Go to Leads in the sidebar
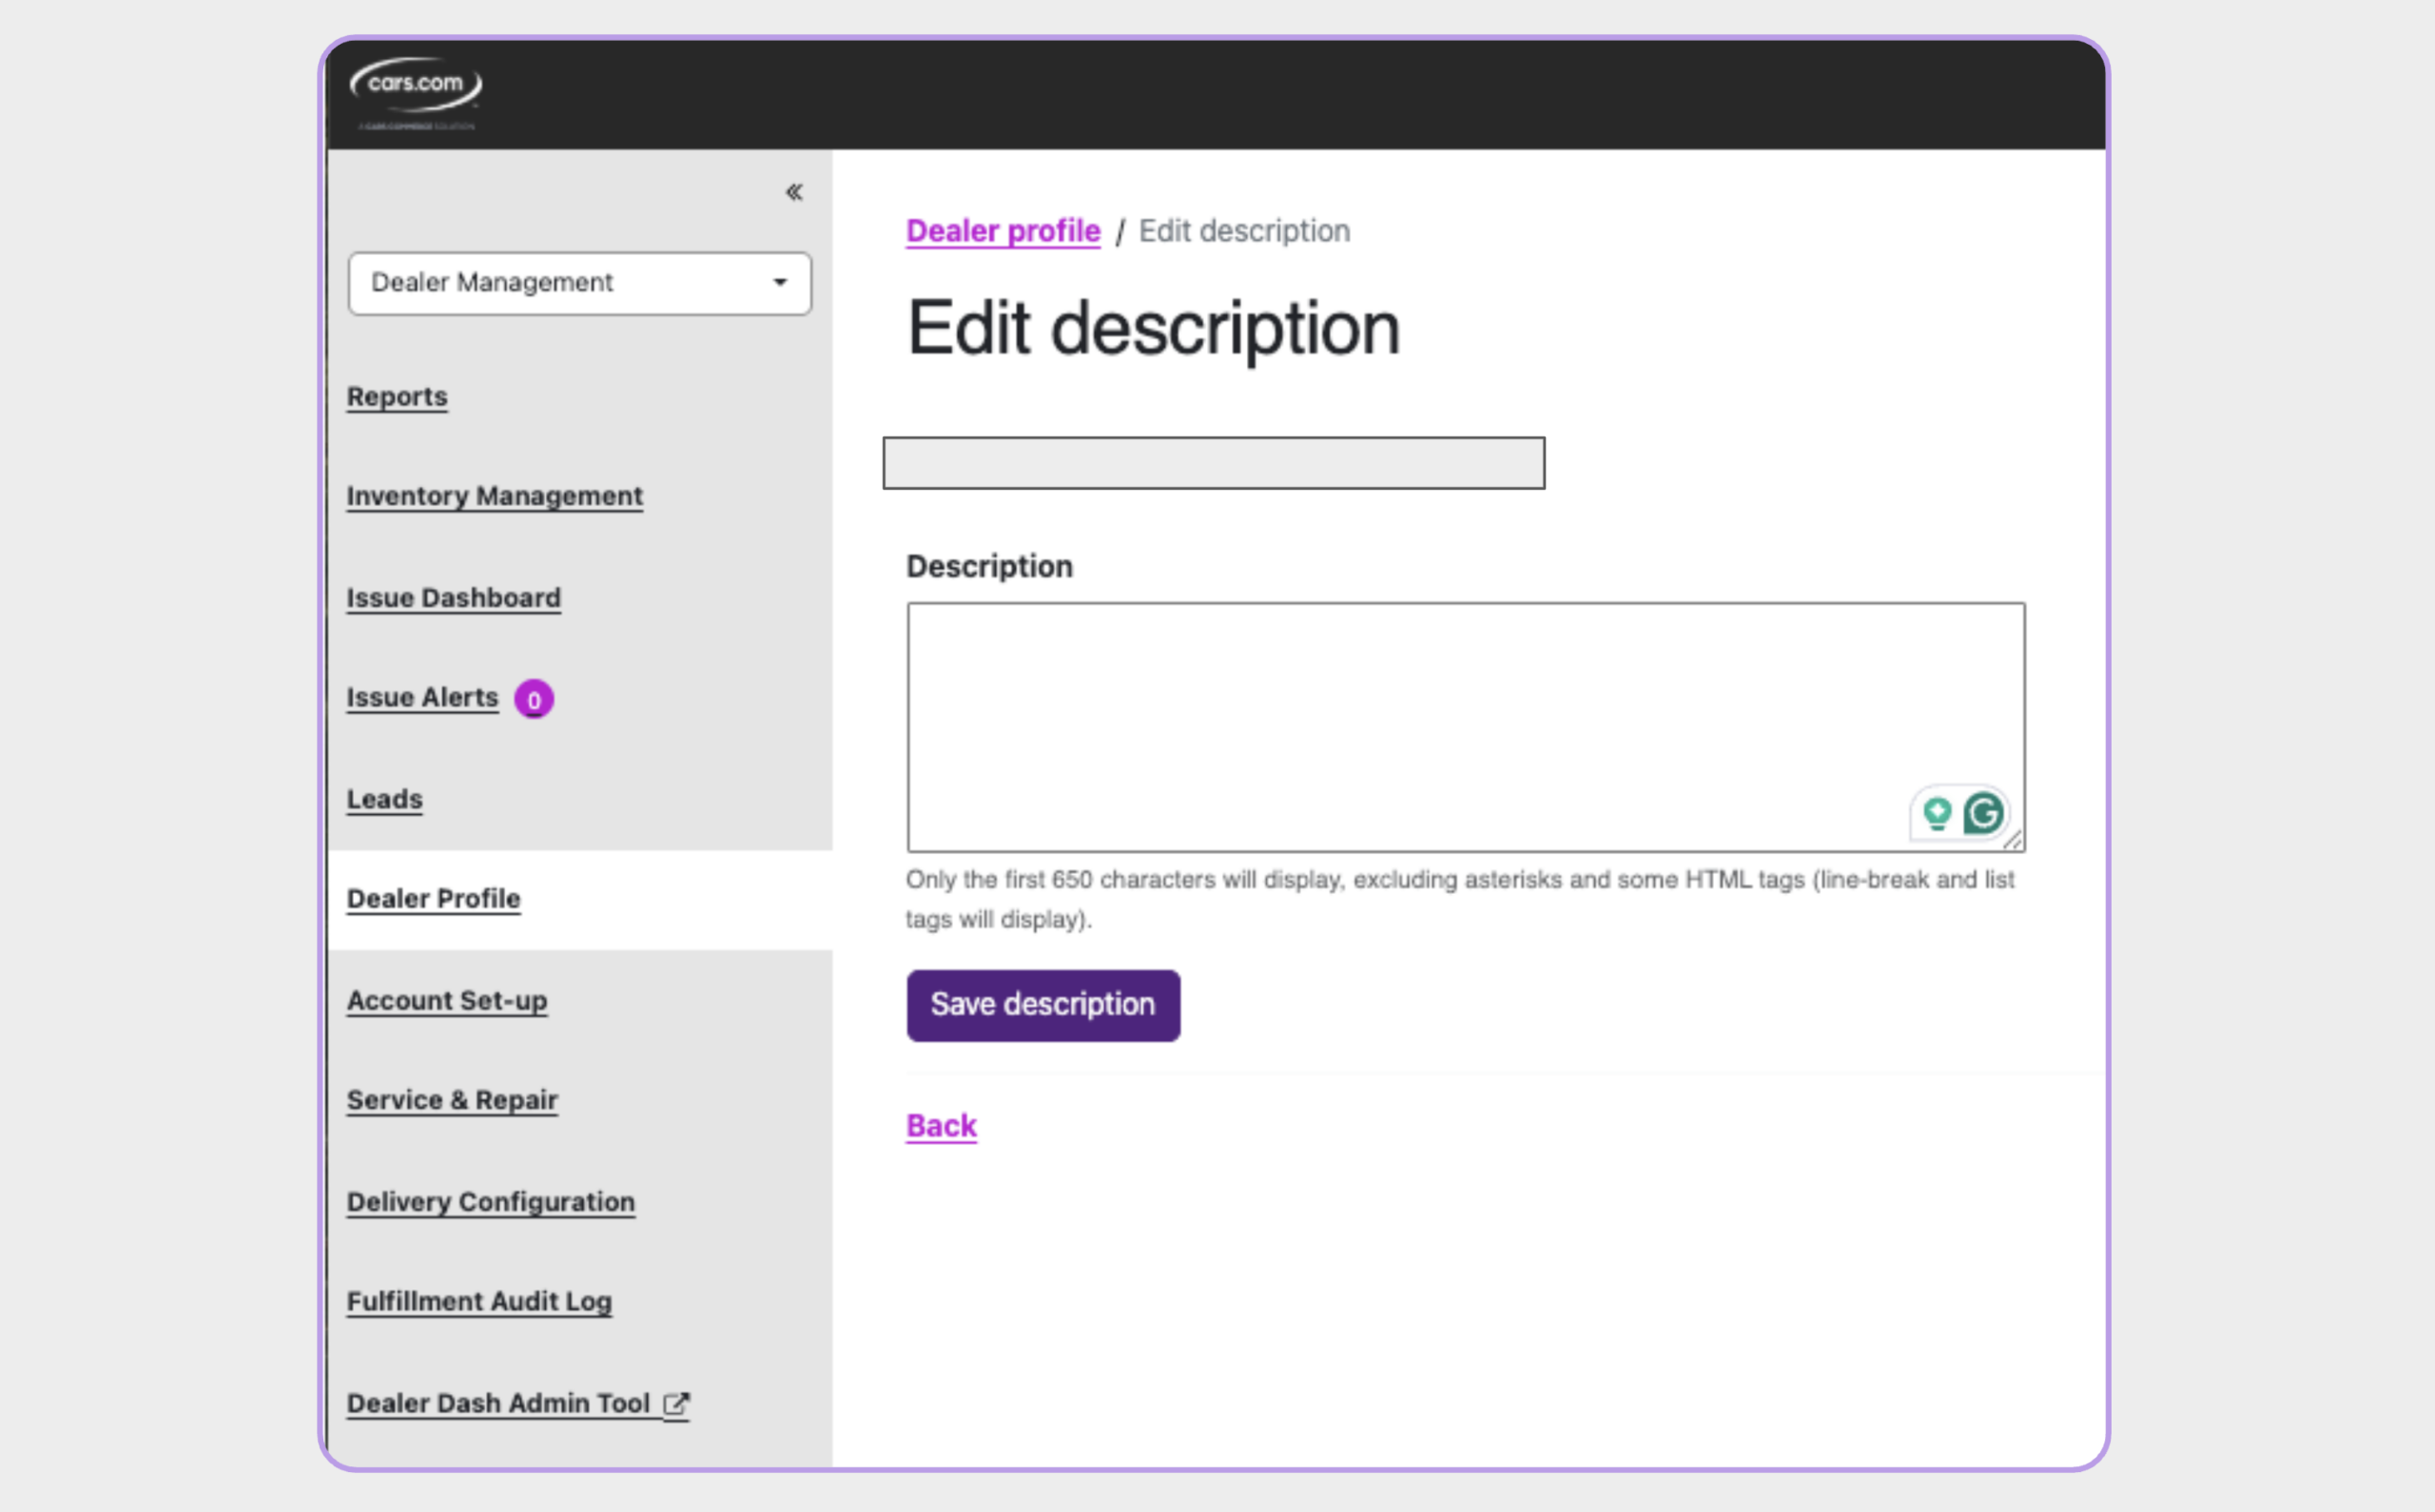The image size is (2435, 1512). pyautogui.click(x=385, y=799)
